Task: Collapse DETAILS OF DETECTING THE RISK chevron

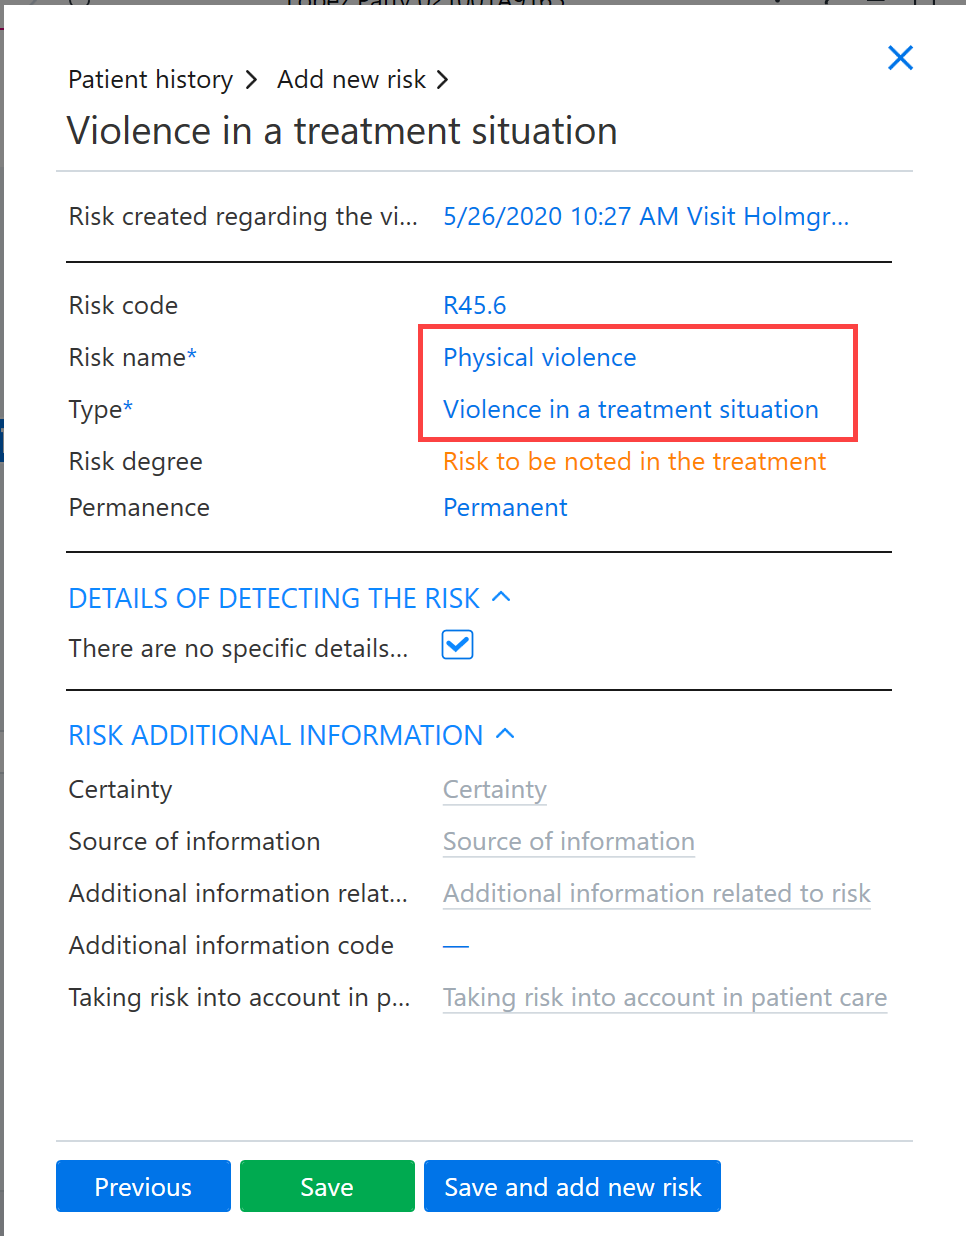Action: pyautogui.click(x=502, y=597)
